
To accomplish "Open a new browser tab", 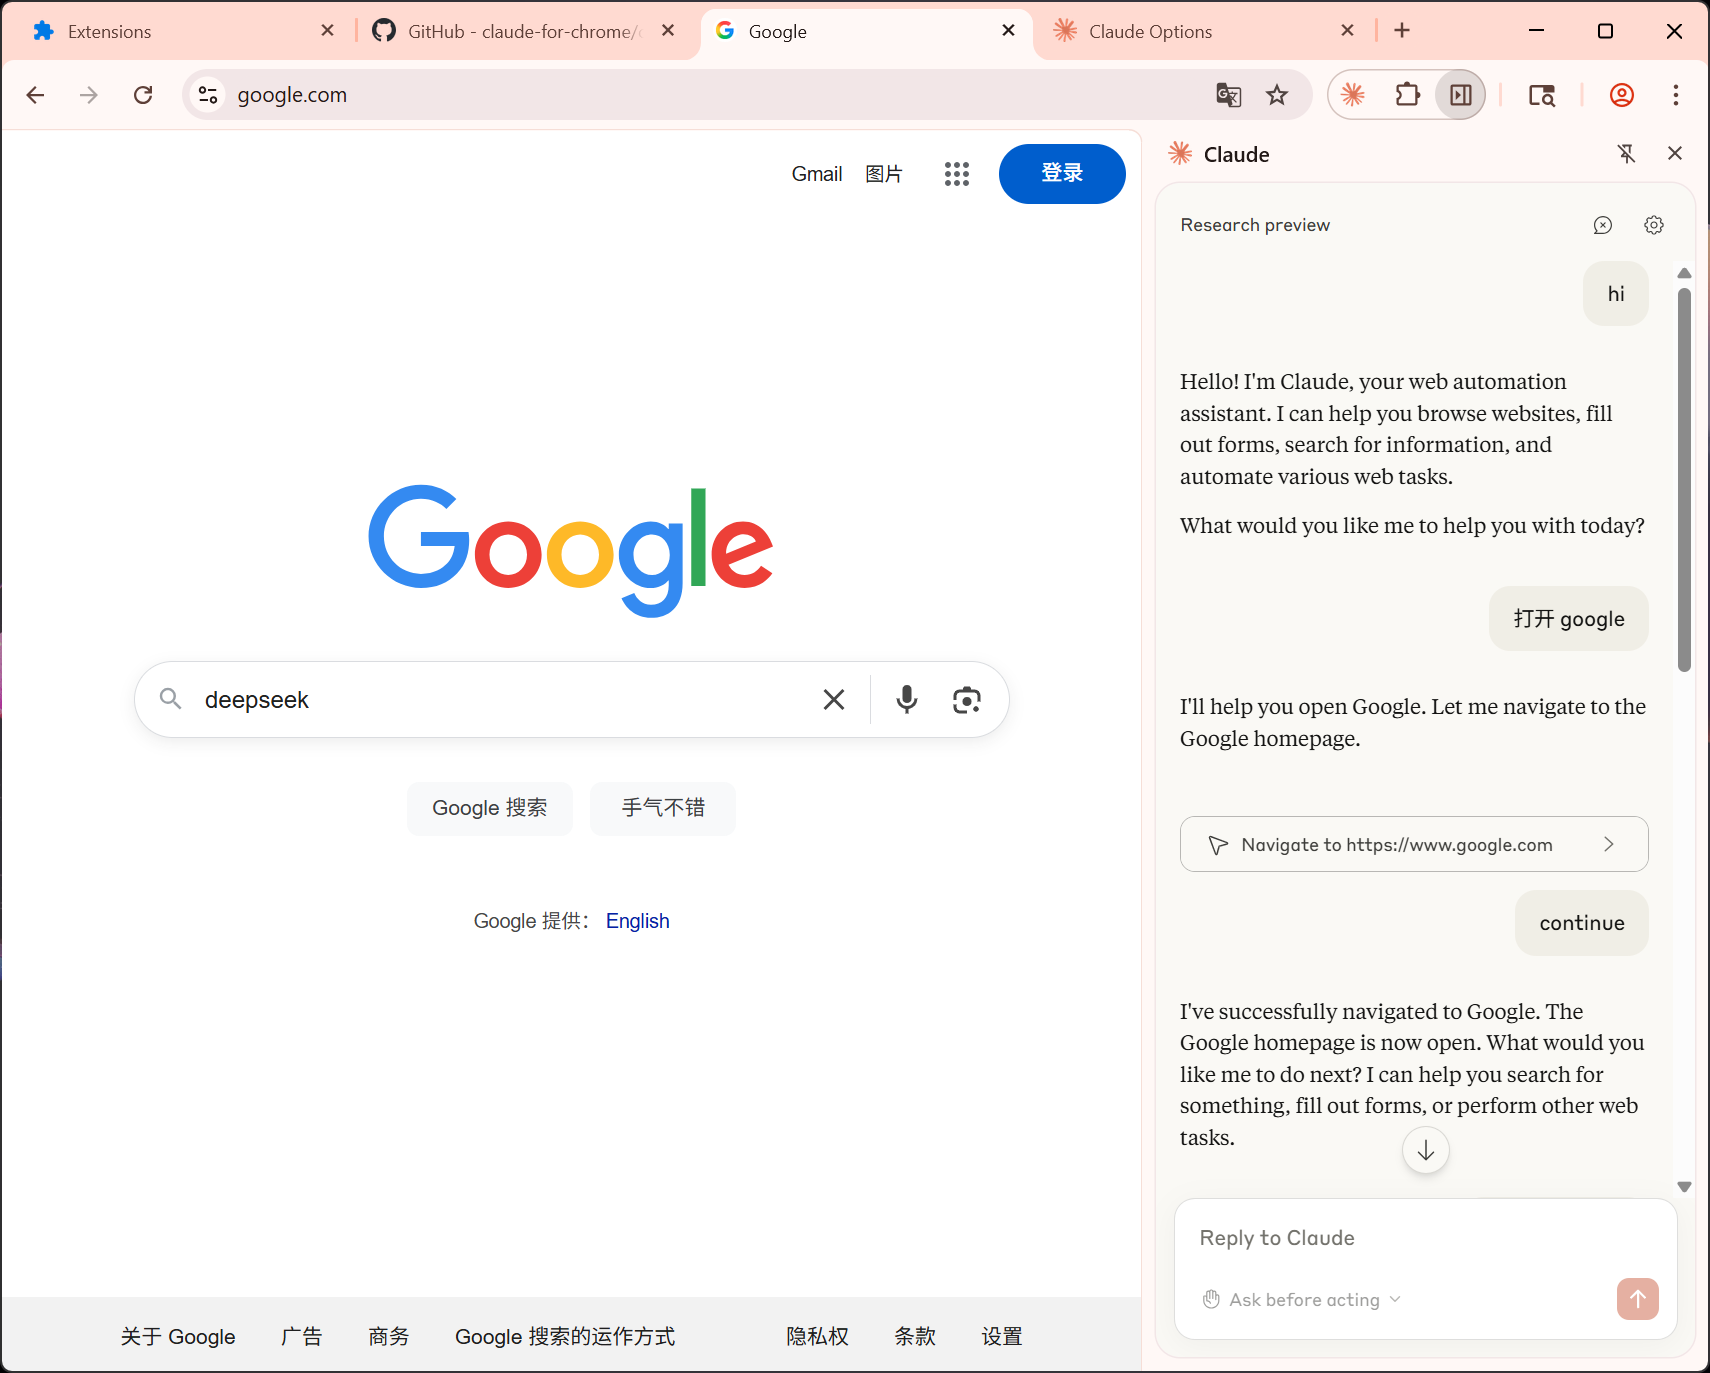I will 1402,31.
